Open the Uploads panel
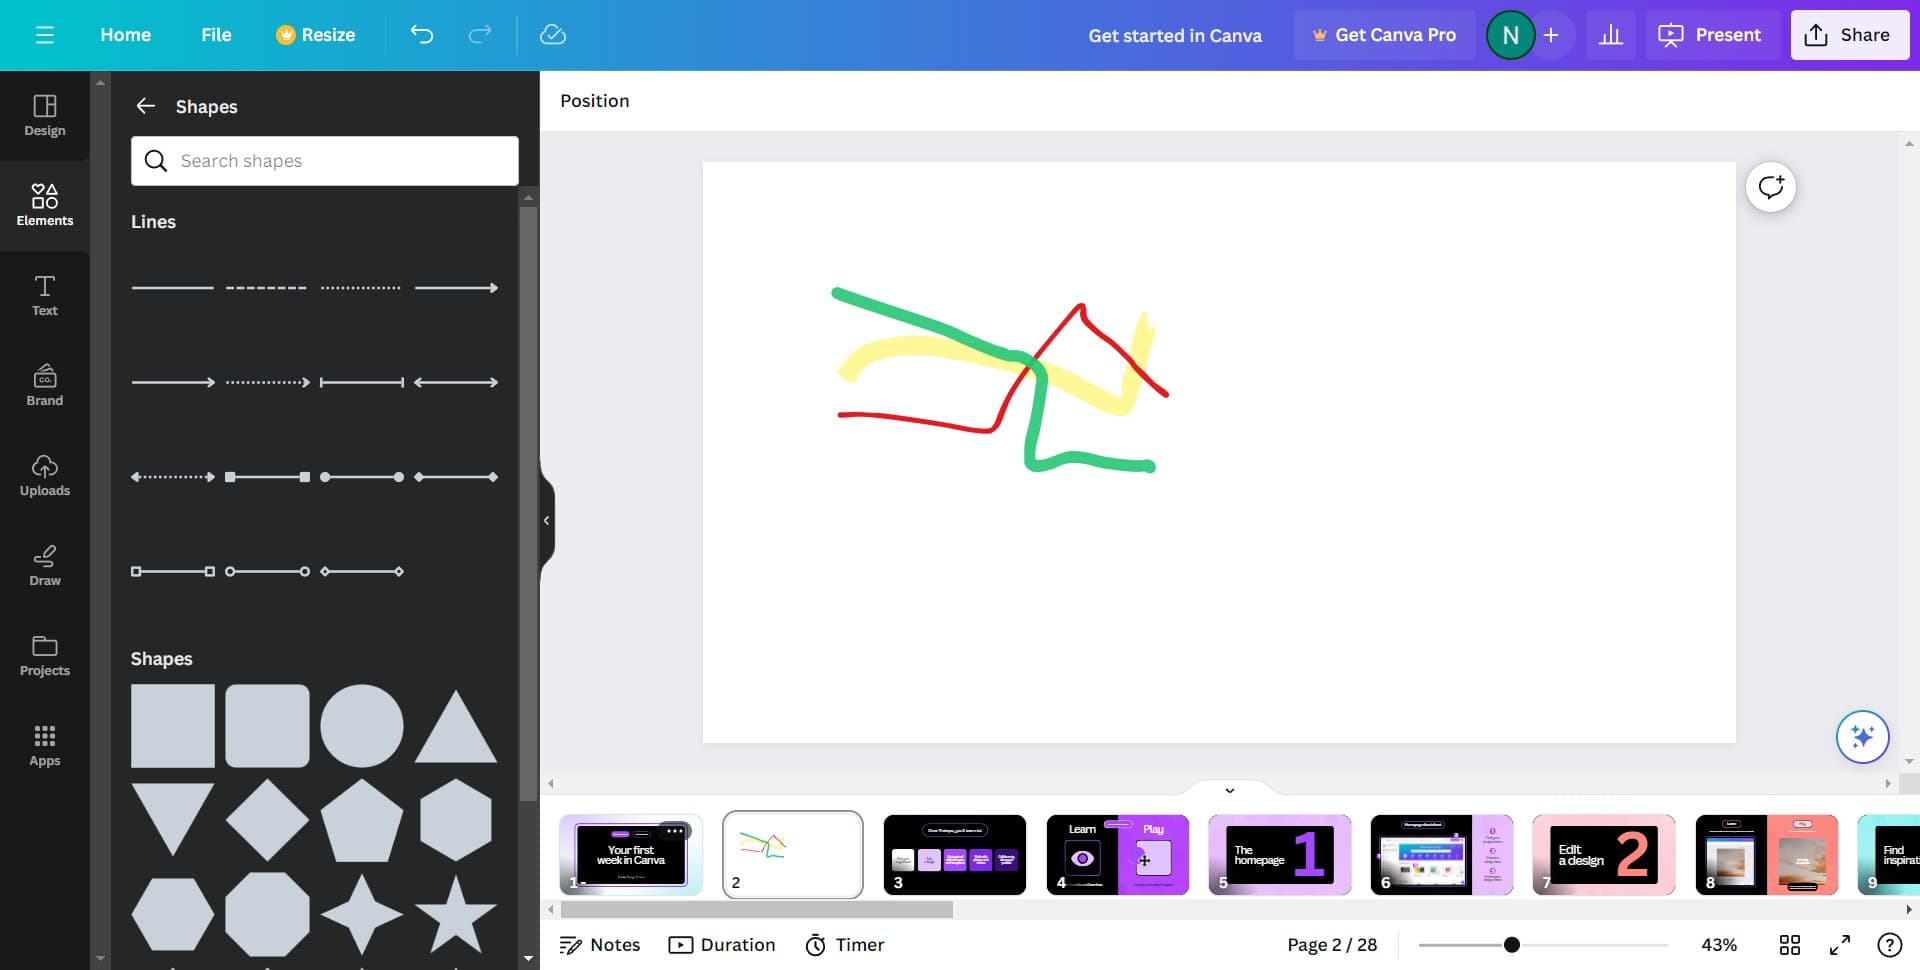The image size is (1920, 970). (44, 475)
